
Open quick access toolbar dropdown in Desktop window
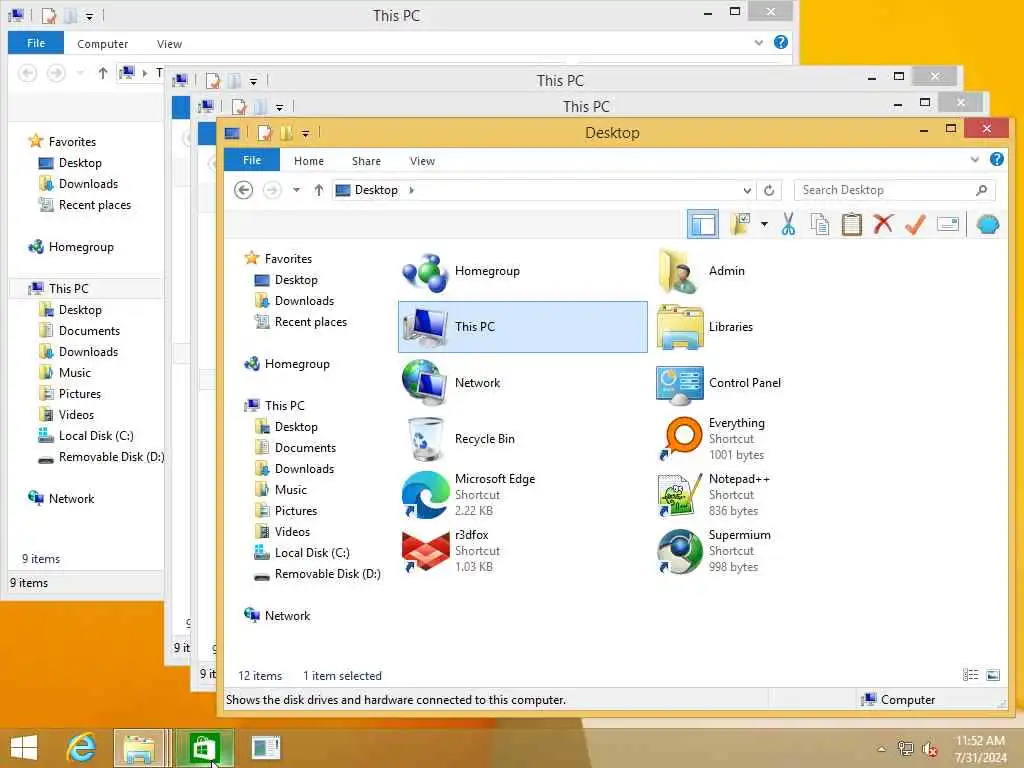click(x=305, y=133)
